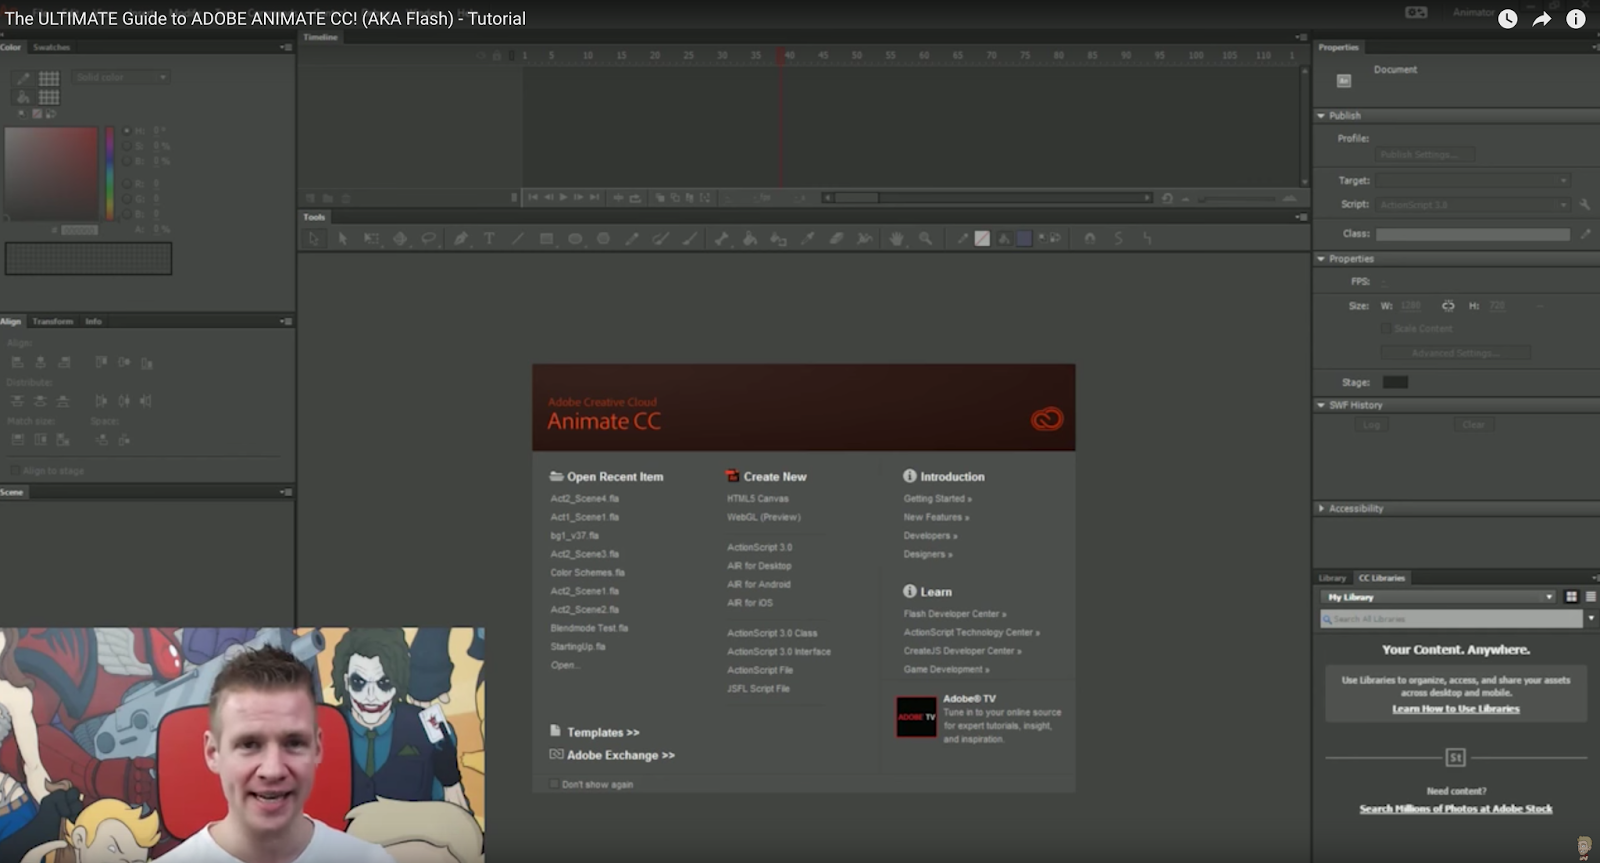Open the Color panel options menu
1600x863 pixels.
click(x=286, y=47)
